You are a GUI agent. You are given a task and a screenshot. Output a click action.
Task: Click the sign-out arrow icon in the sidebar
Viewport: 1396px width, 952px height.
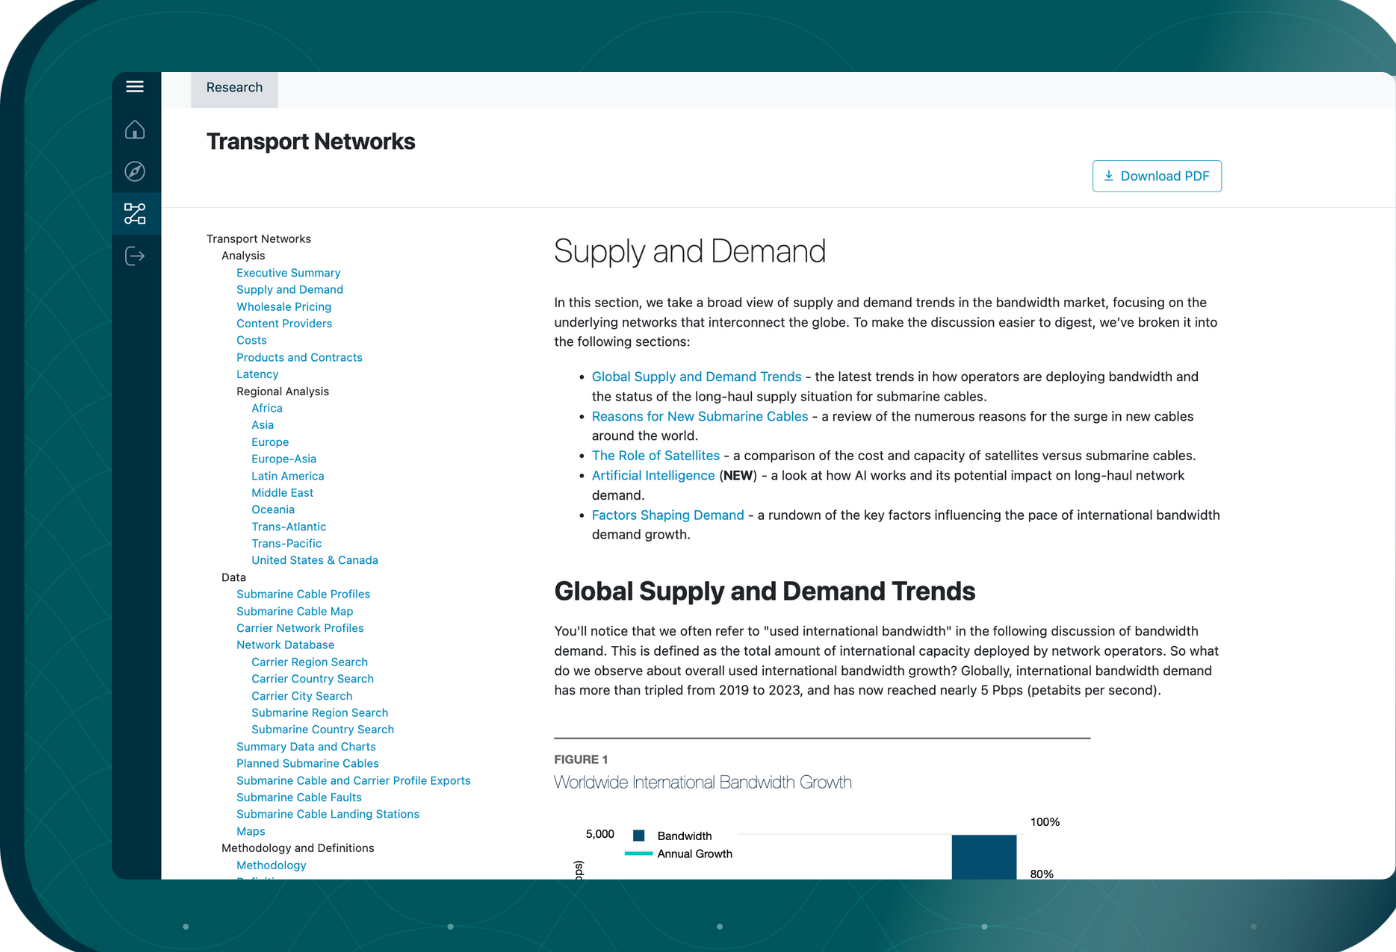pos(135,255)
